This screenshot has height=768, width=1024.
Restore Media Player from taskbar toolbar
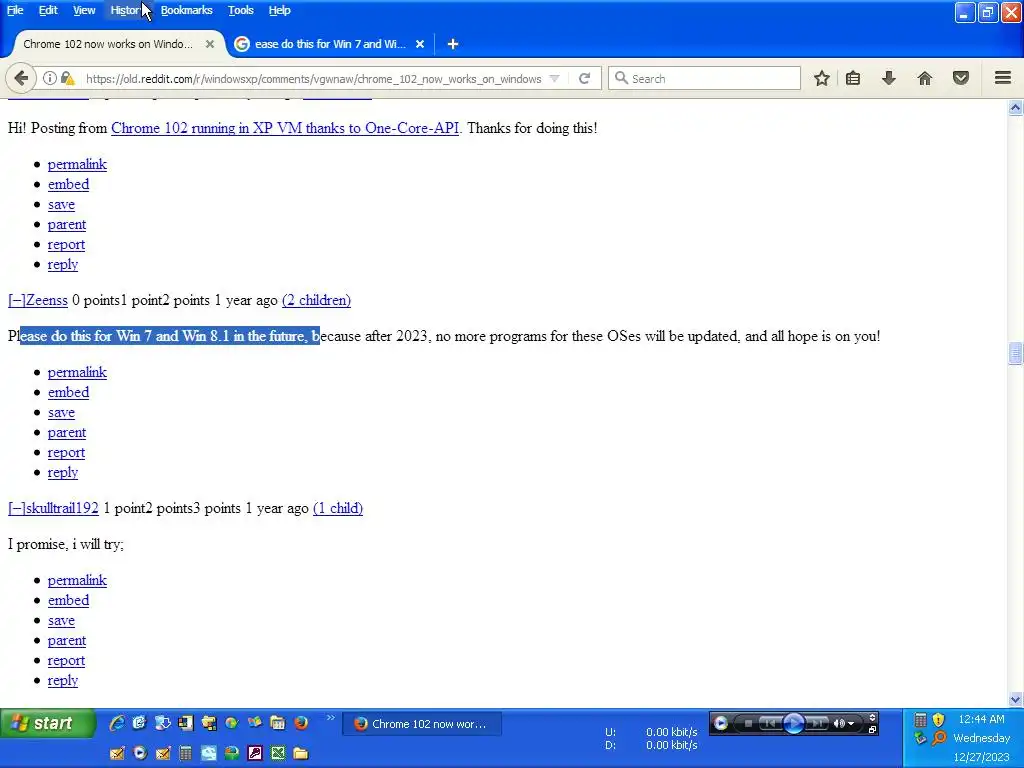click(x=872, y=729)
